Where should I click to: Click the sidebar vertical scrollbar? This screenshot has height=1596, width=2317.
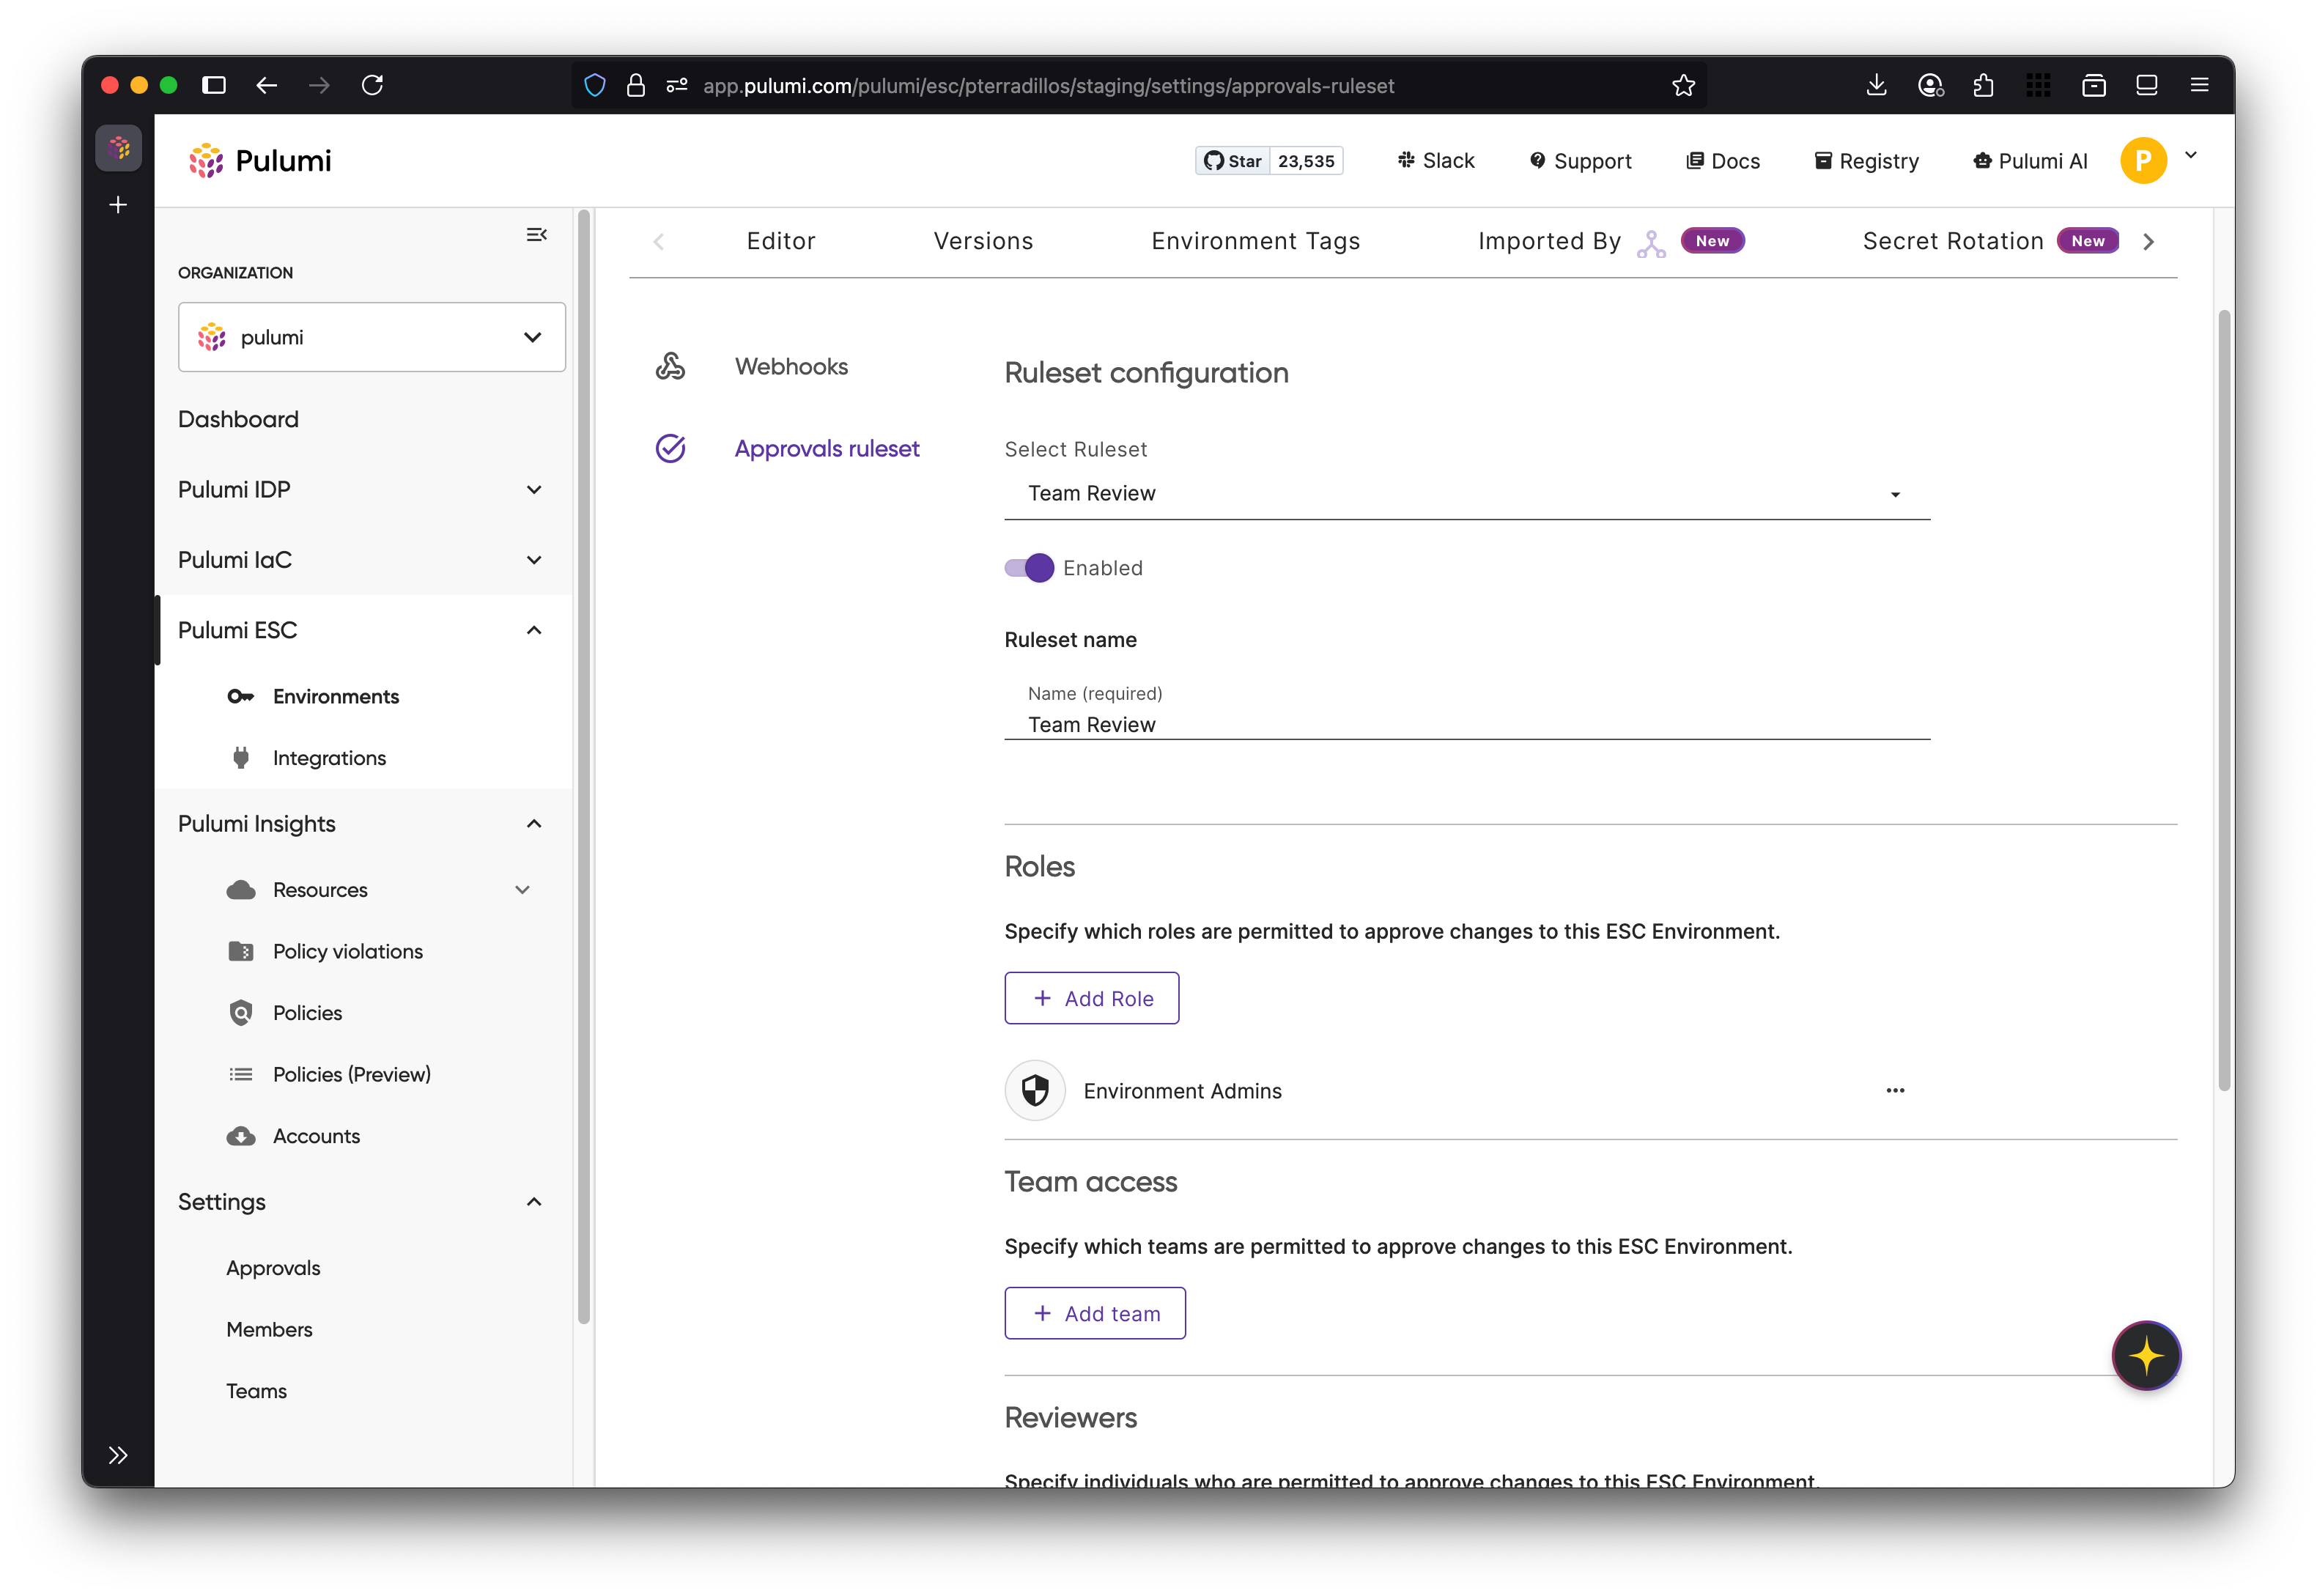point(584,766)
